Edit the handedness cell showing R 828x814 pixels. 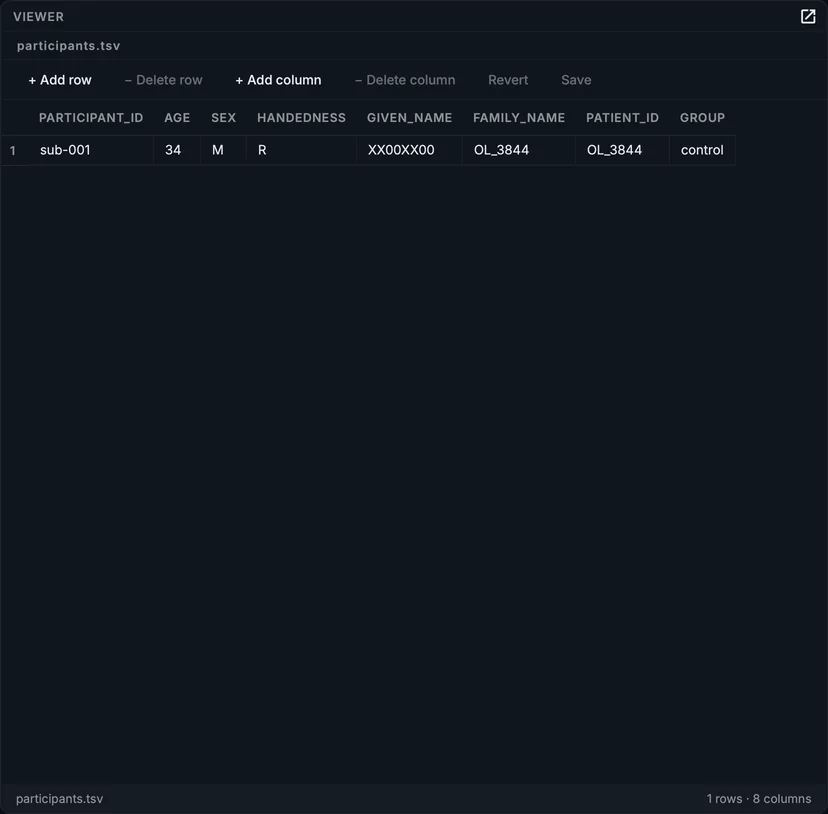coord(302,150)
